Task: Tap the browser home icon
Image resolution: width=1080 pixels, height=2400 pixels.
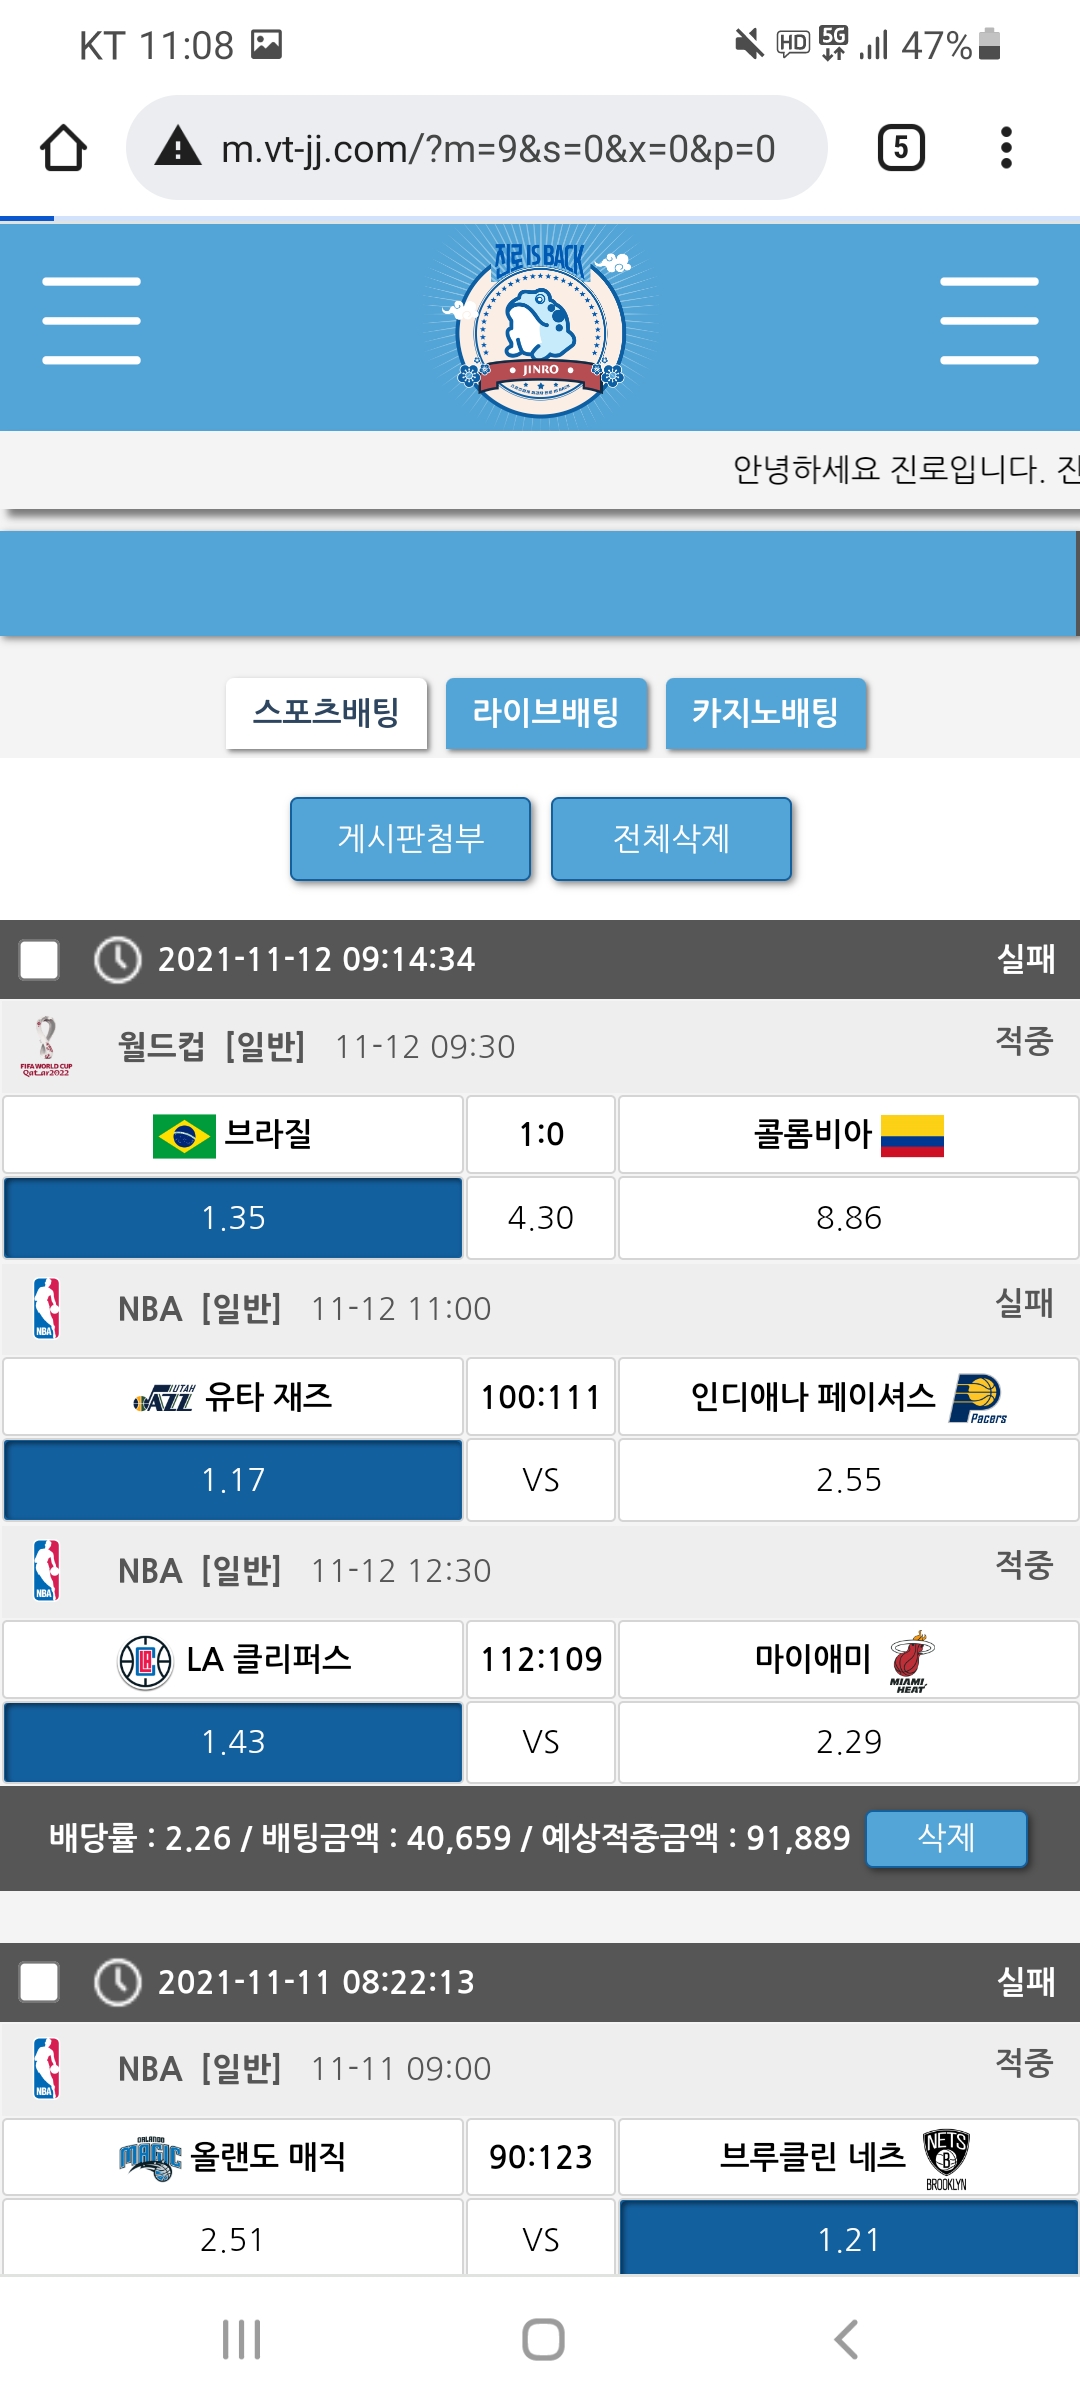Action: (63, 148)
